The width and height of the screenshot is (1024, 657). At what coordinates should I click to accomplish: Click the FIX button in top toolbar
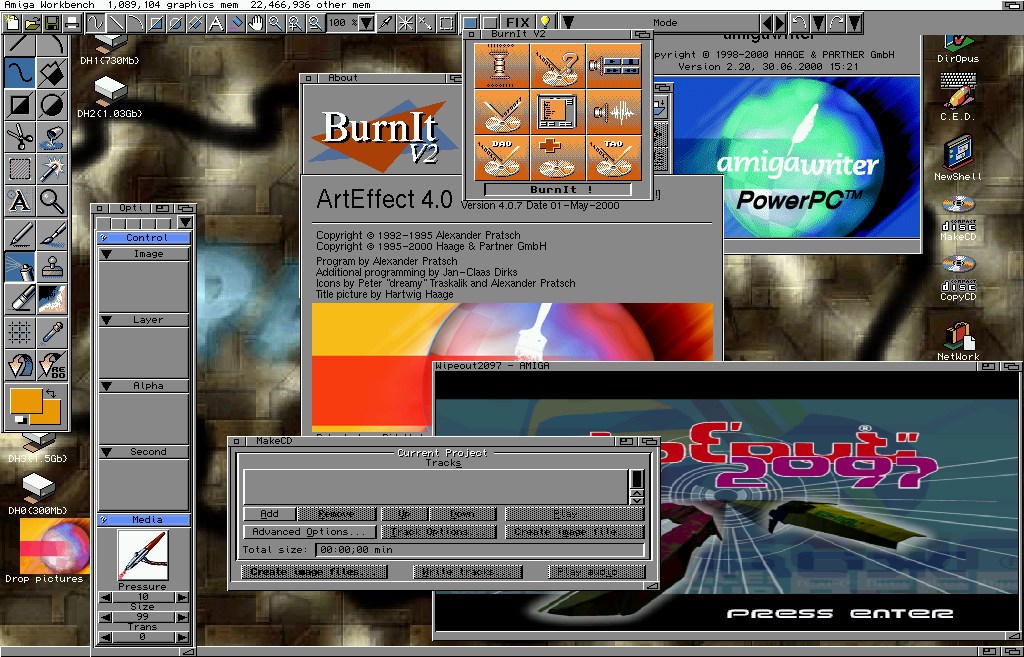(518, 23)
